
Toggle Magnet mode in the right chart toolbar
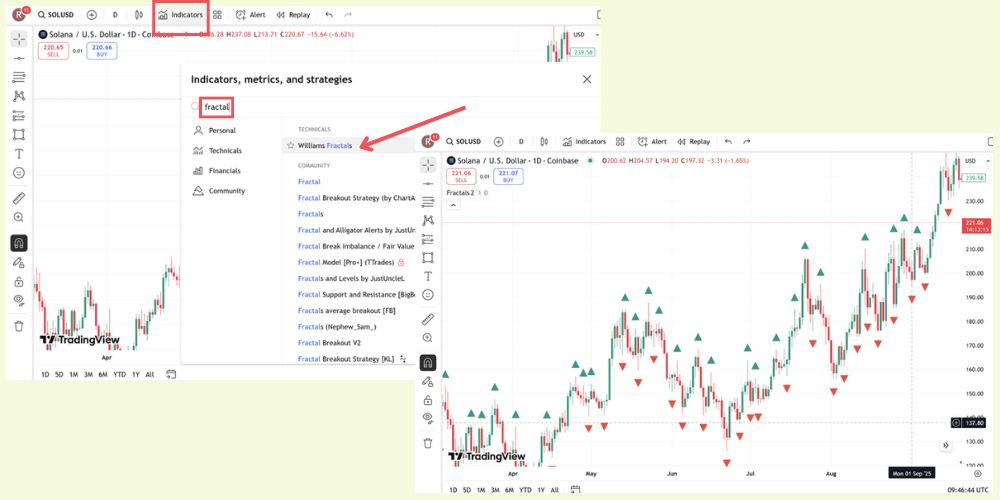pyautogui.click(x=428, y=362)
